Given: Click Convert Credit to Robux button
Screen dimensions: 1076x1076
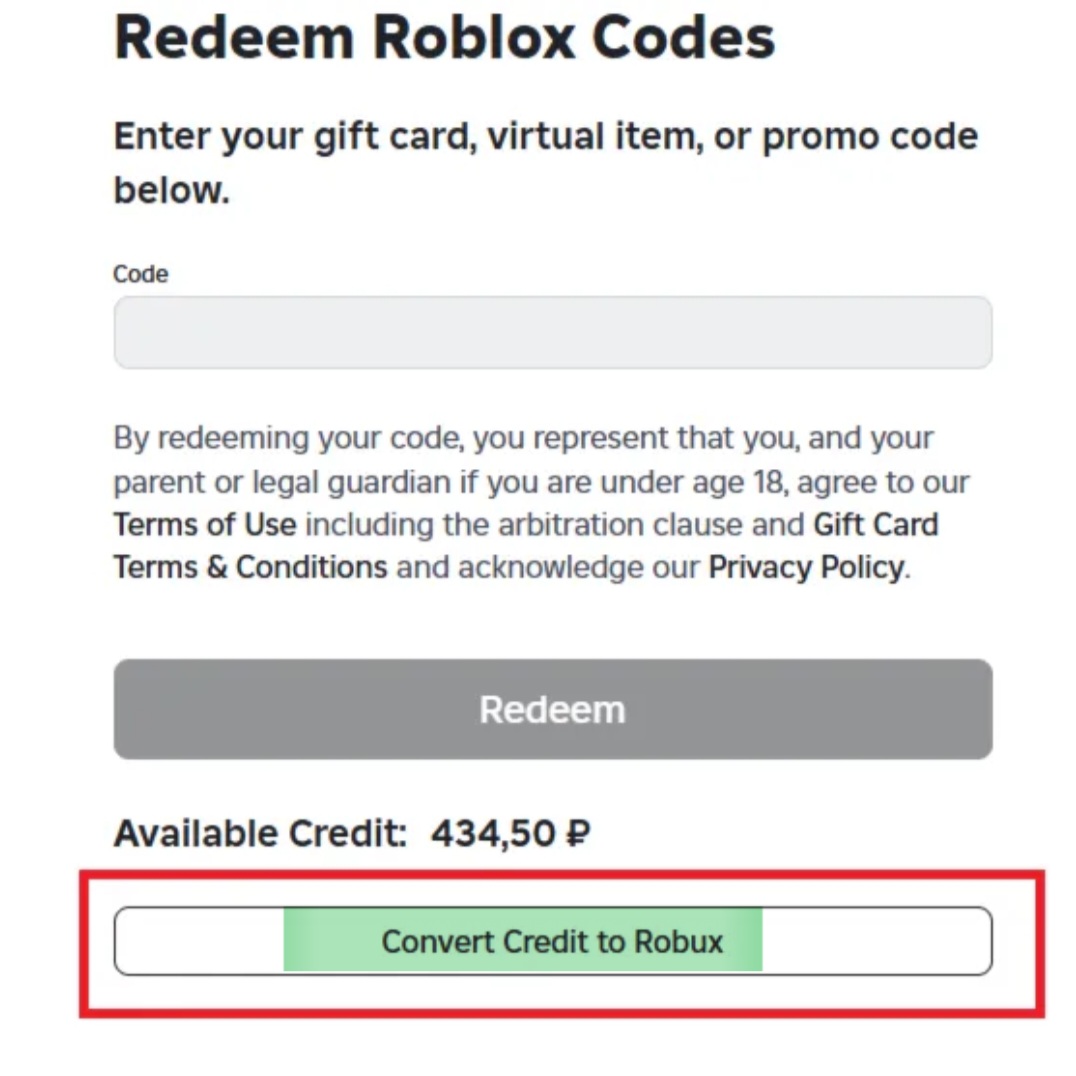Looking at the screenshot, I should [552, 941].
